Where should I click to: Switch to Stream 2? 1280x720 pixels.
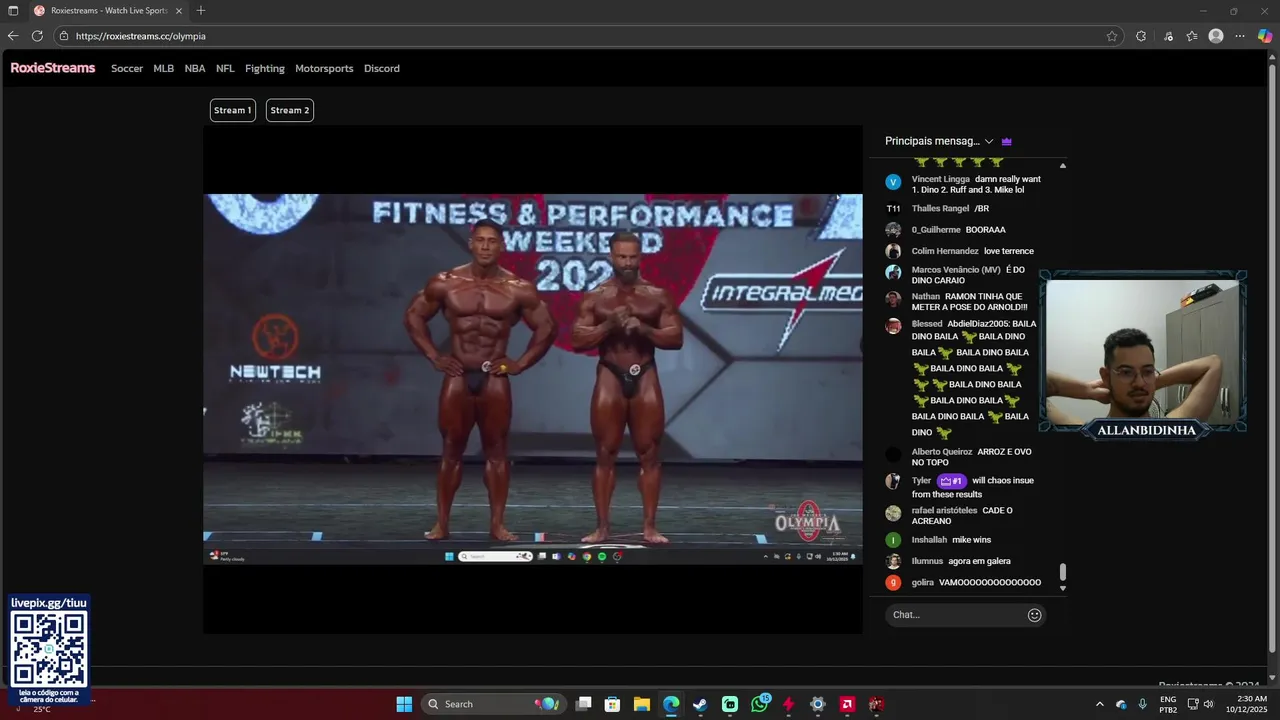290,110
